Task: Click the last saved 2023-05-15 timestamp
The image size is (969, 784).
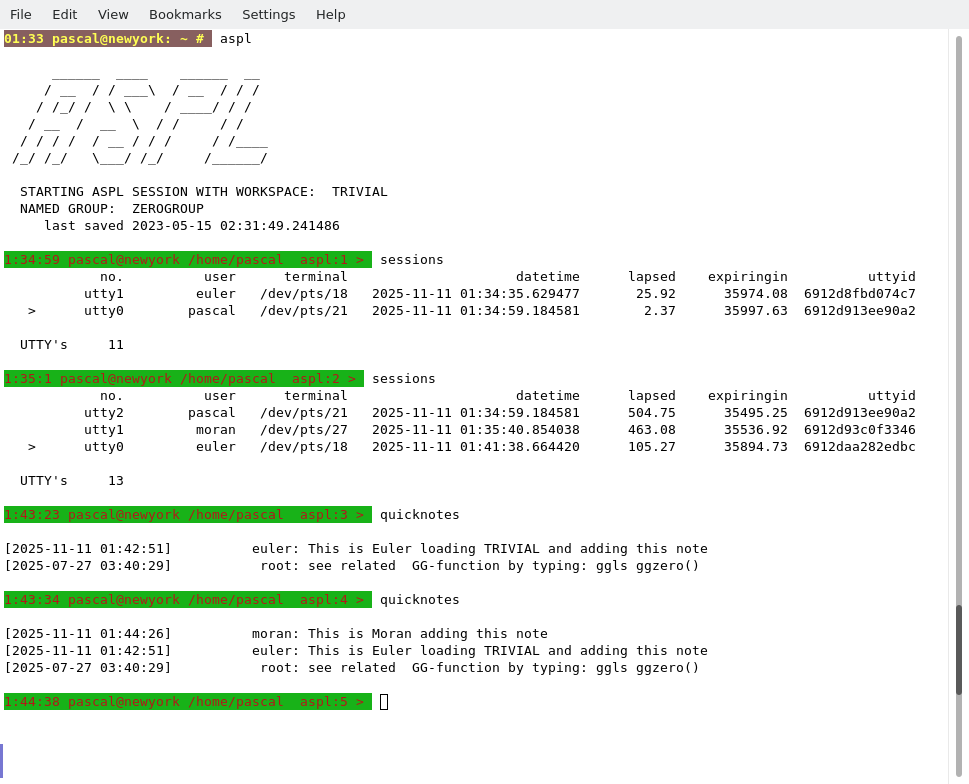Action: (x=191, y=226)
